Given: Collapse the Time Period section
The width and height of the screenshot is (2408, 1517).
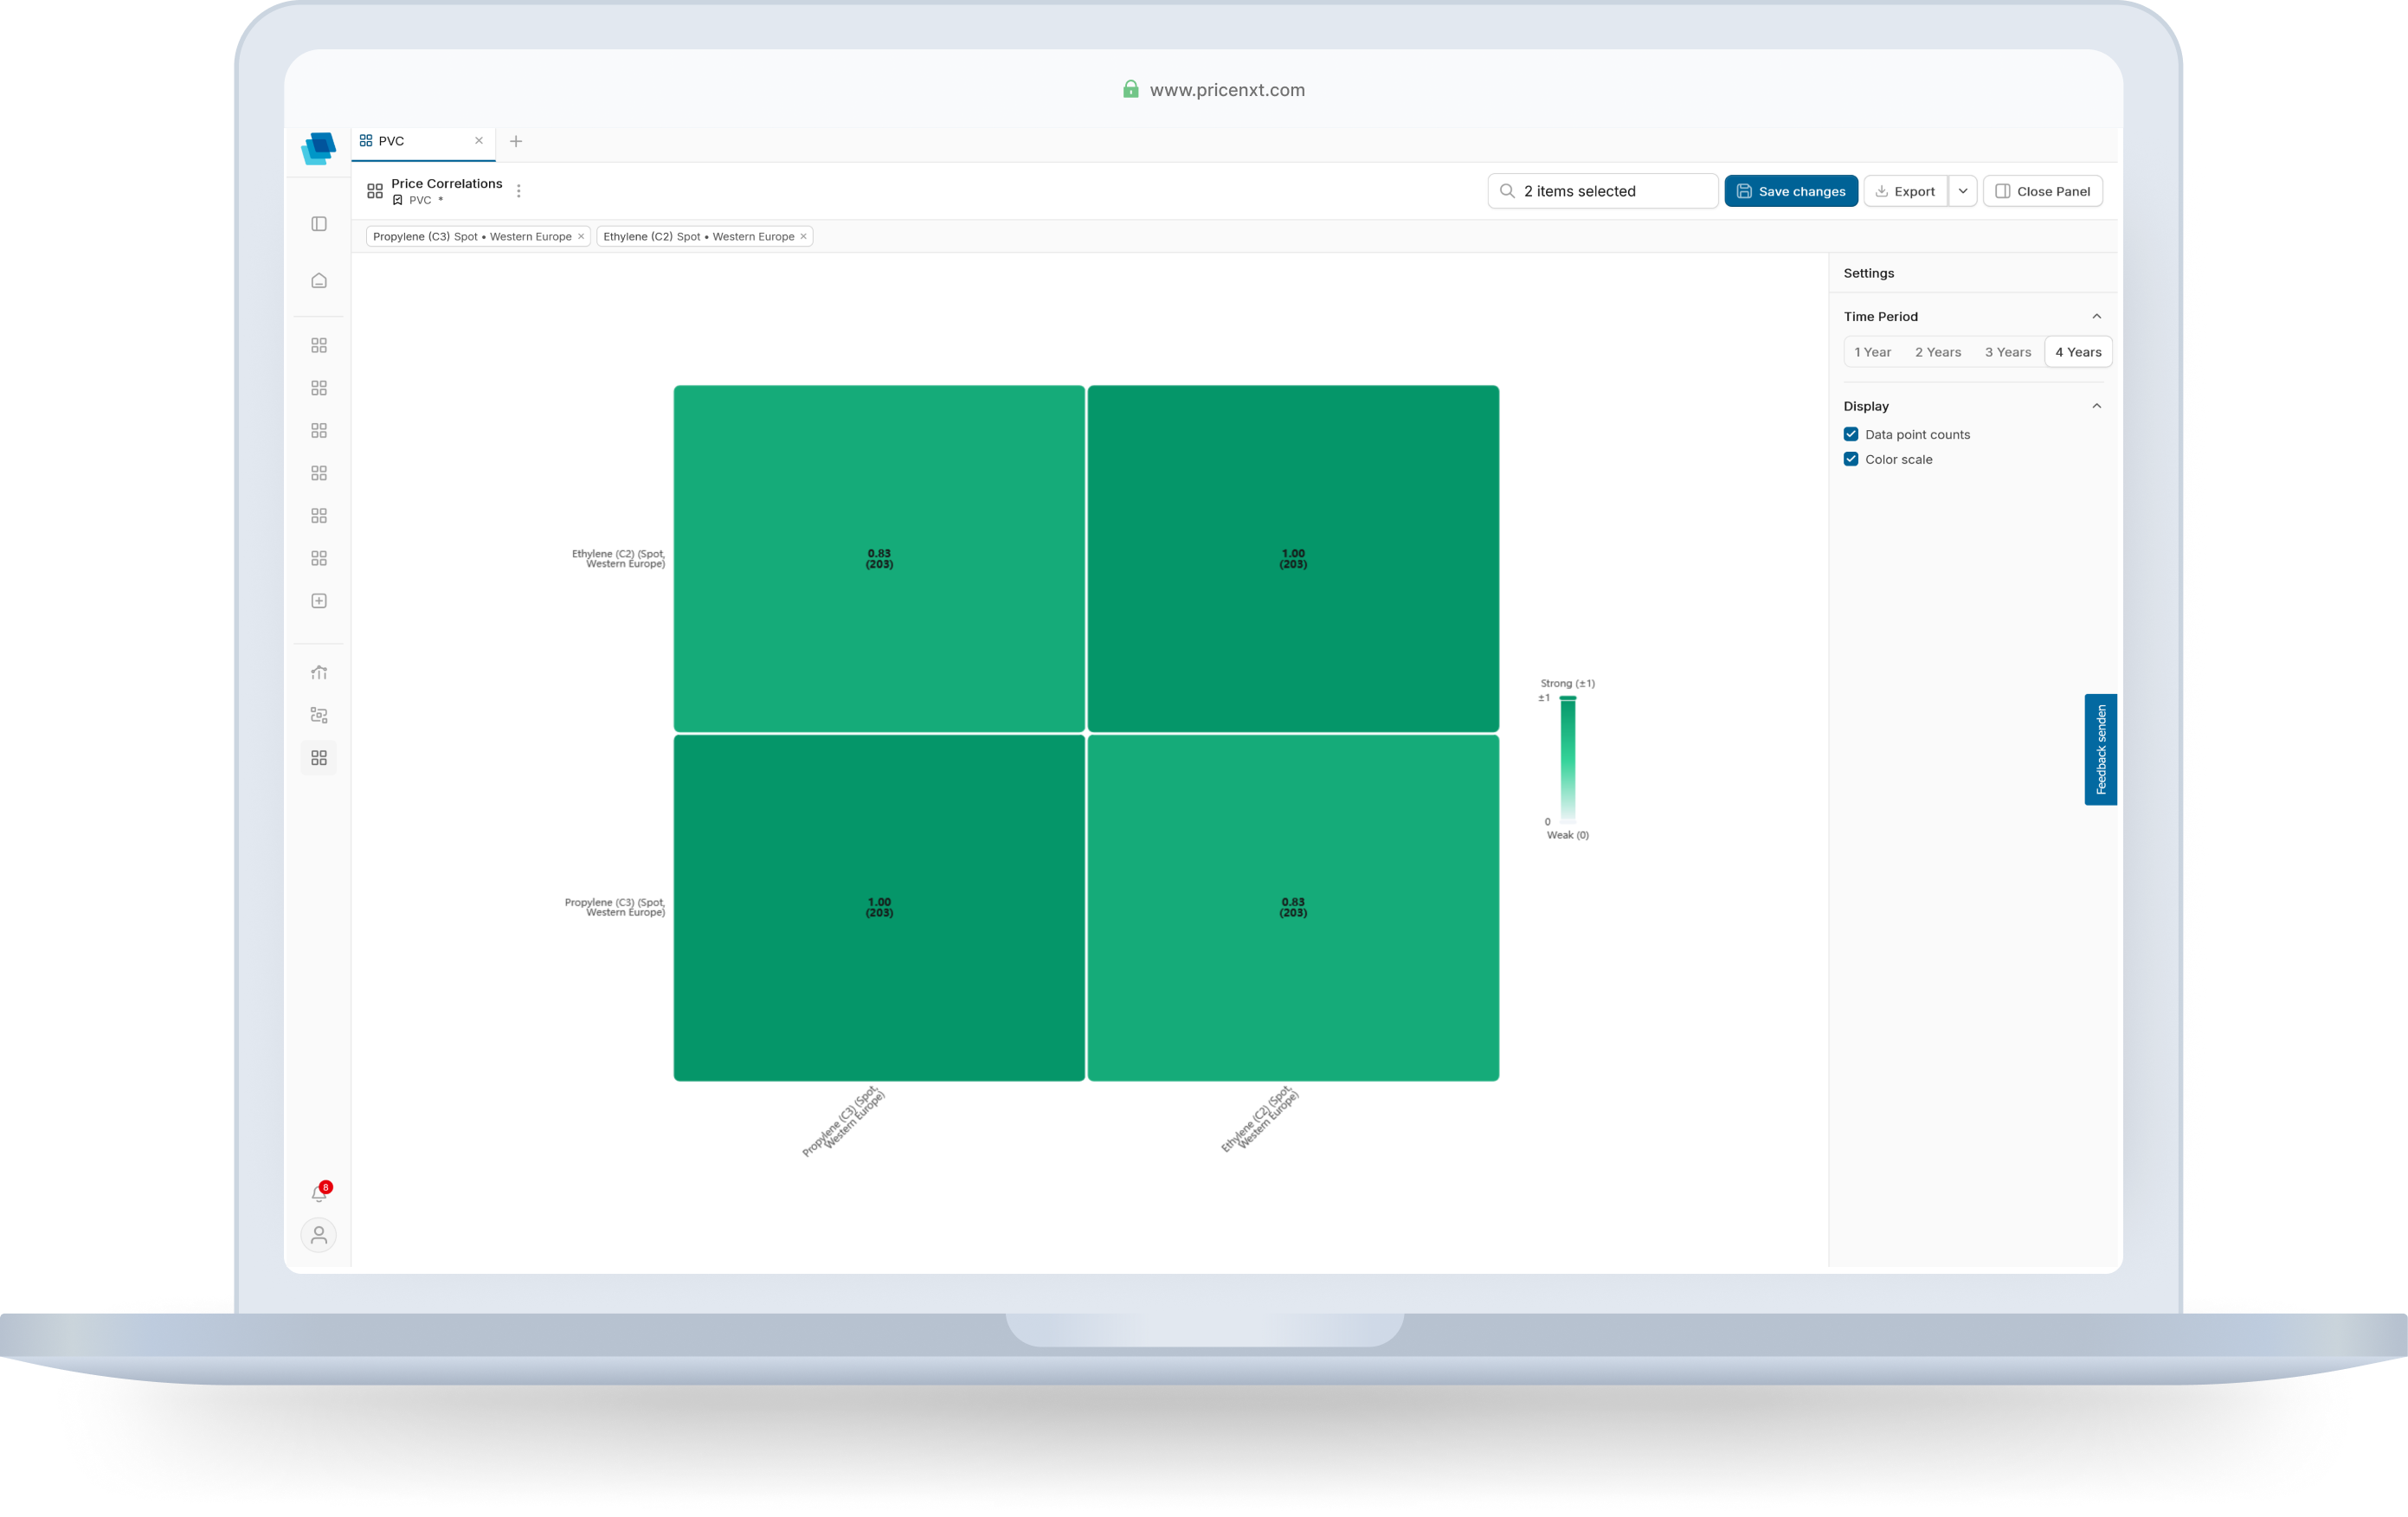Looking at the screenshot, I should (x=2097, y=316).
